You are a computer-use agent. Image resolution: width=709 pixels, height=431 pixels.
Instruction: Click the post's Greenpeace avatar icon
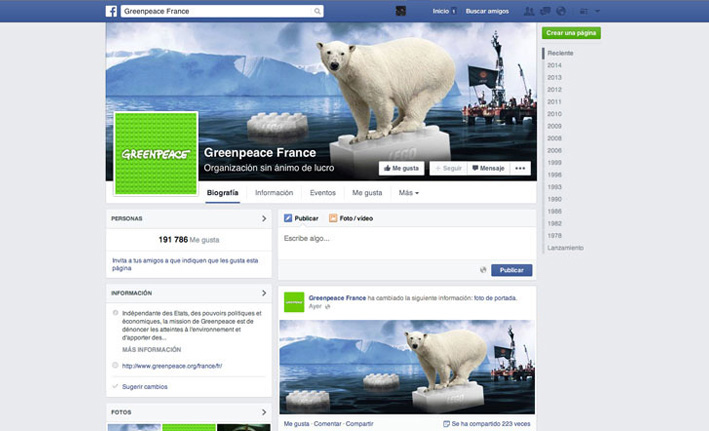click(x=294, y=302)
